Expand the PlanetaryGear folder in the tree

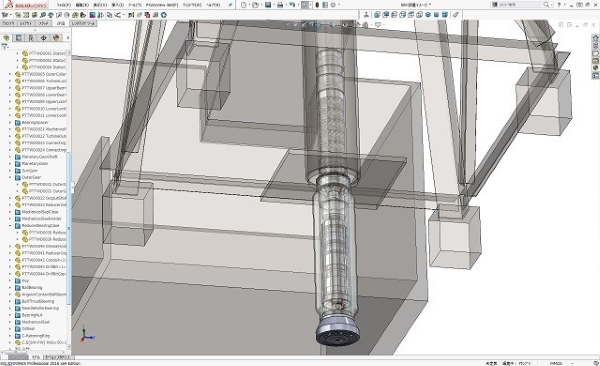pyautogui.click(x=10, y=163)
